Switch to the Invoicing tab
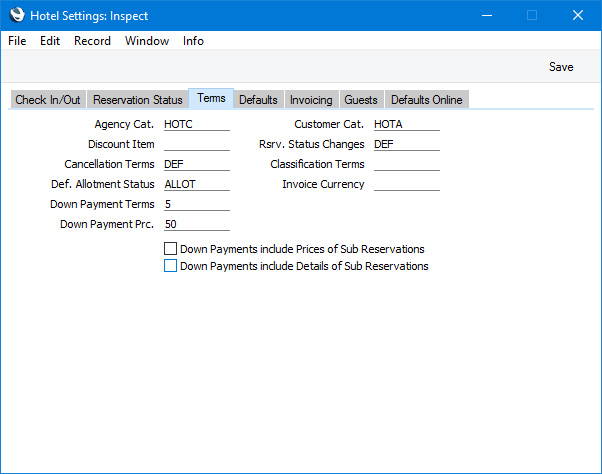The height and width of the screenshot is (474, 602). tap(310, 100)
